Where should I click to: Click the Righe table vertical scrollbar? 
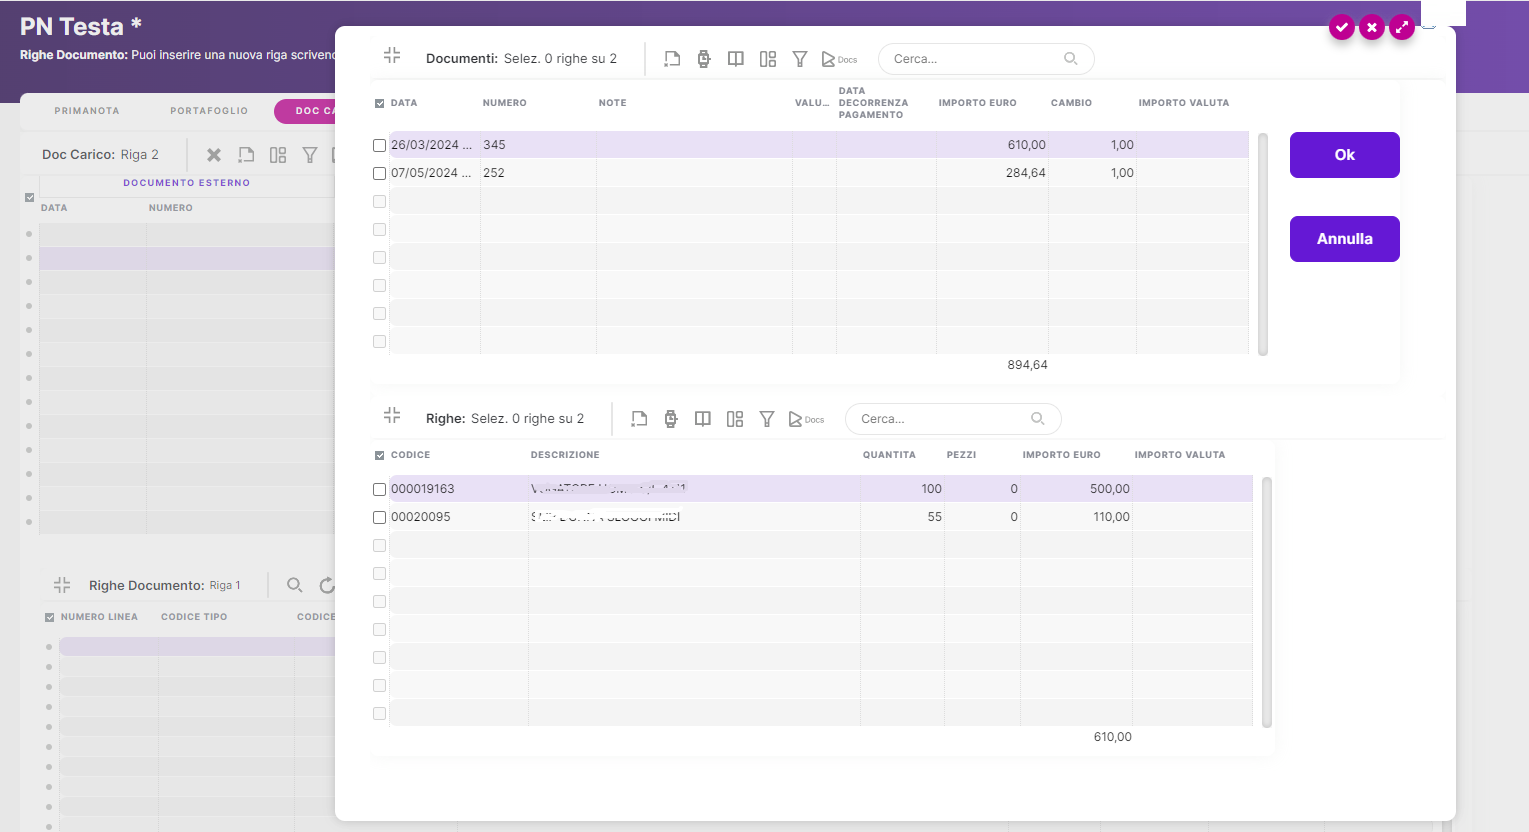coord(1267,602)
